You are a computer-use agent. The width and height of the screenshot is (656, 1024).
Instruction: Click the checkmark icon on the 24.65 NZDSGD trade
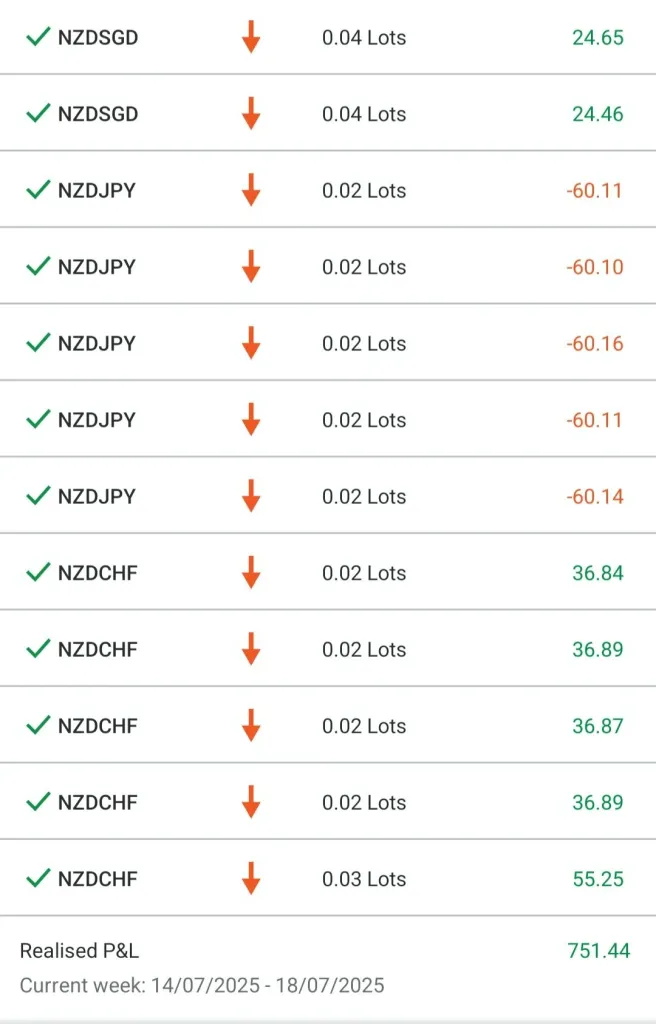click(38, 37)
